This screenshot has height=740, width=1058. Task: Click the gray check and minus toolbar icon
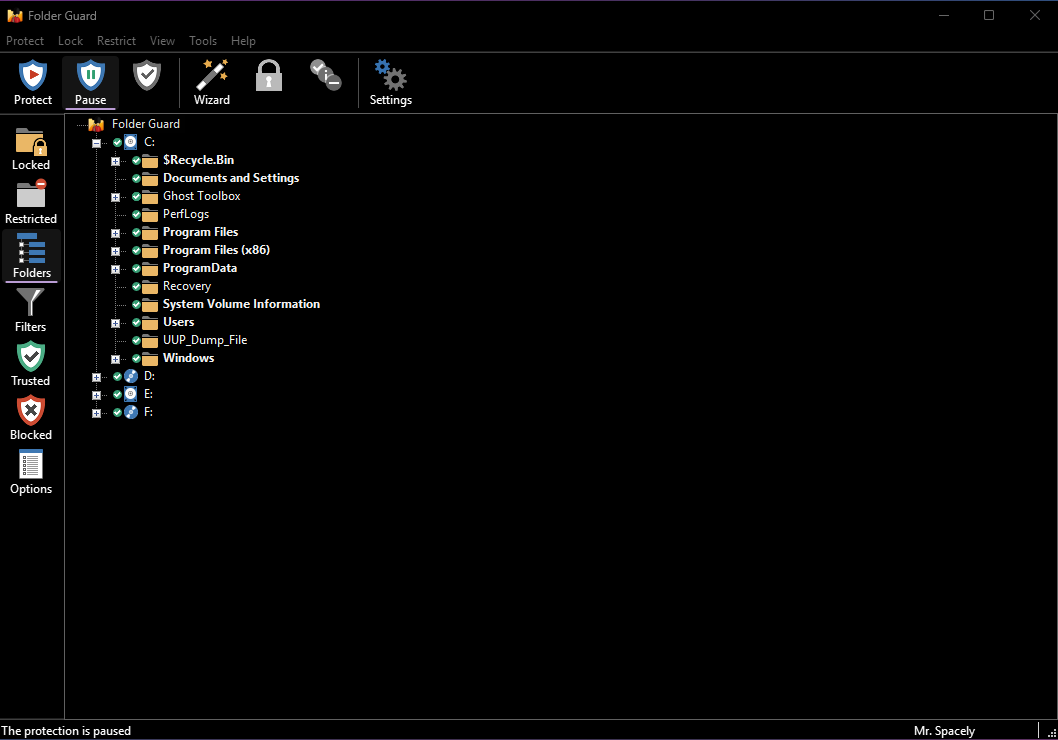[325, 75]
